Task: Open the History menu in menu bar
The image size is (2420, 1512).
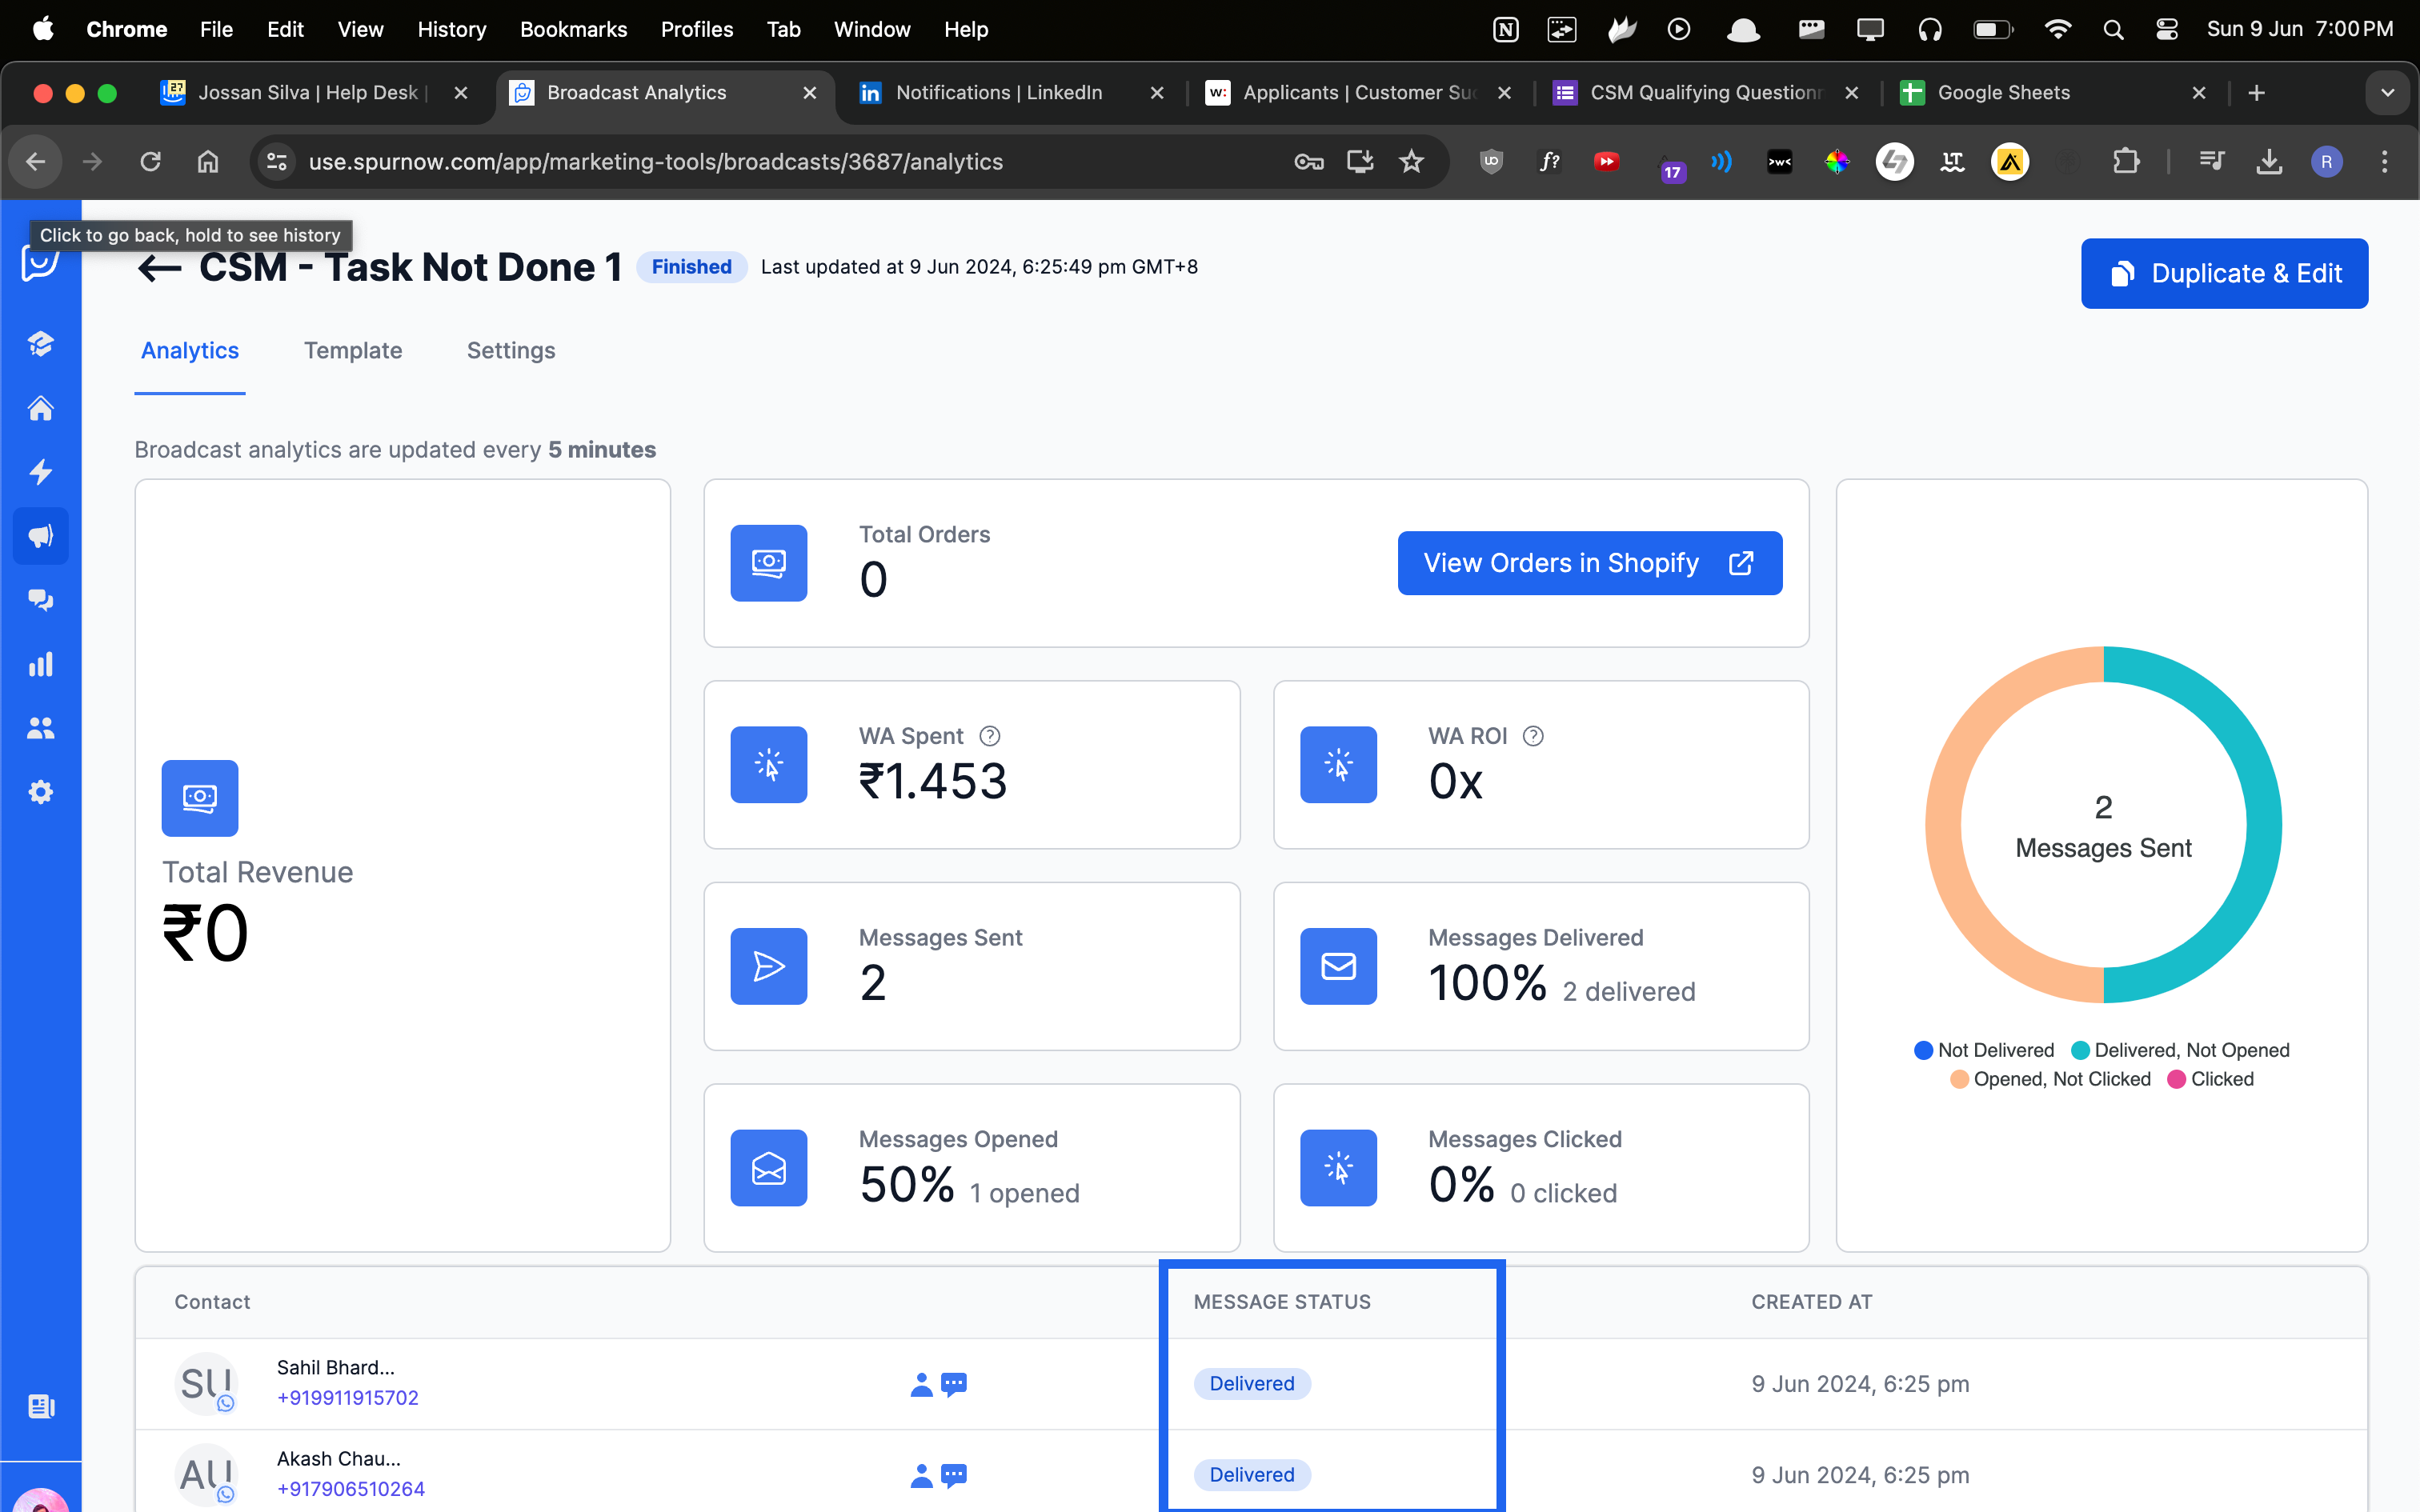Action: (451, 29)
